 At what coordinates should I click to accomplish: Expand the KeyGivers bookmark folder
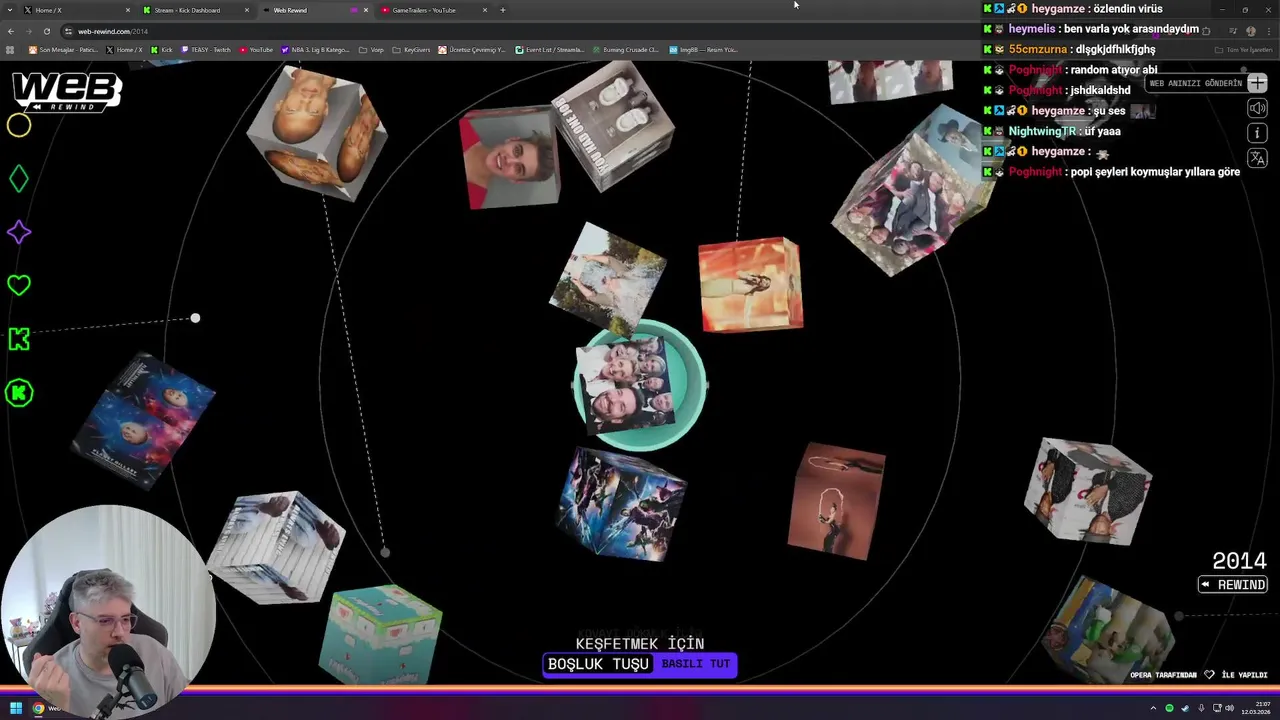[x=411, y=49]
